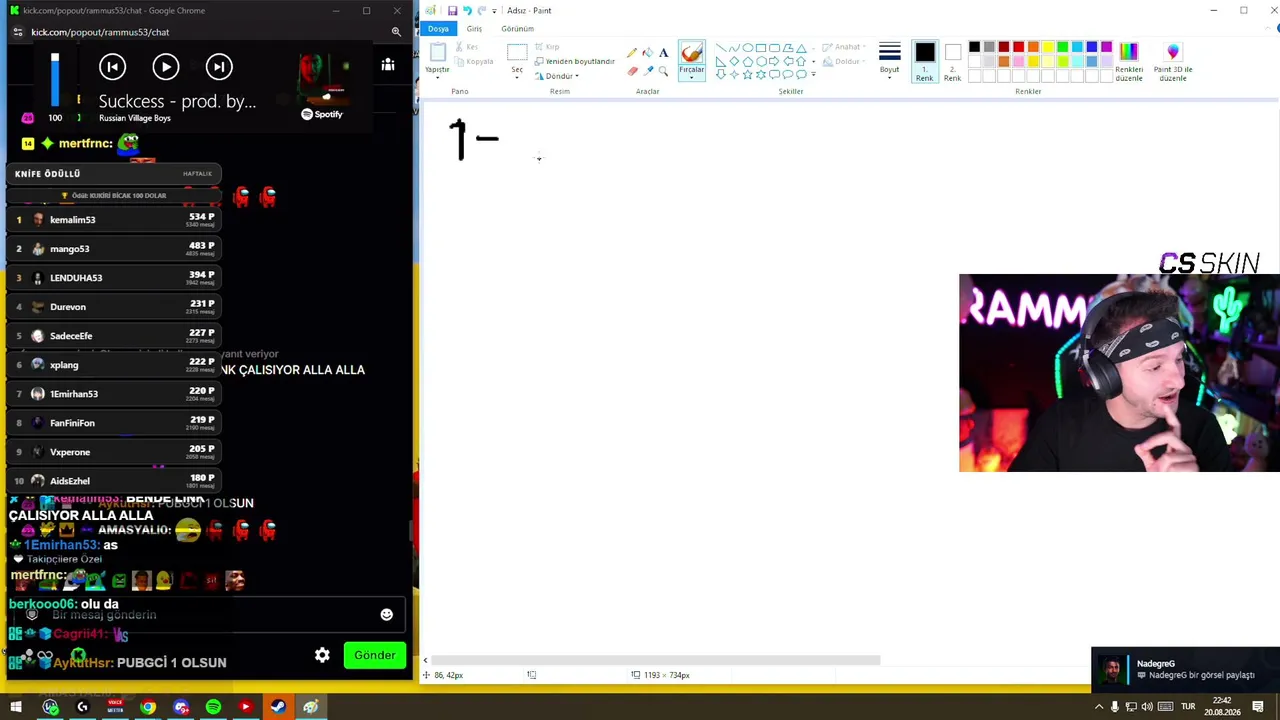
Task: Choose the Fill bucket tool
Action: (648, 53)
